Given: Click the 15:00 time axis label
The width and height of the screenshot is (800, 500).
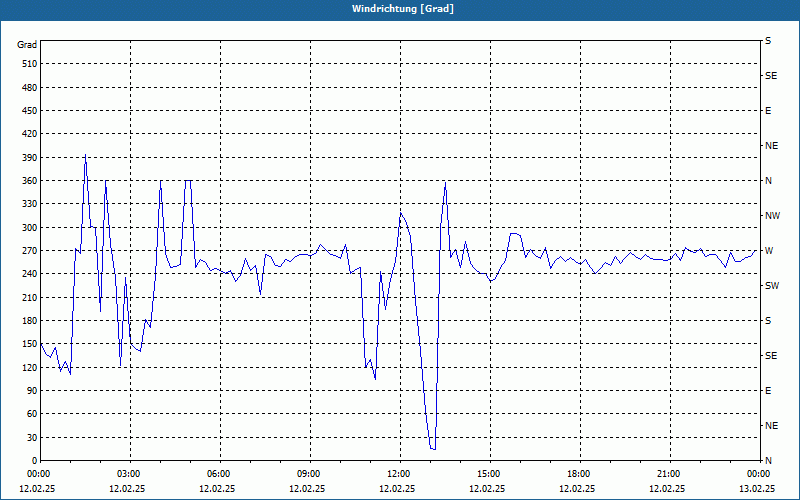Looking at the screenshot, I should coord(487,474).
